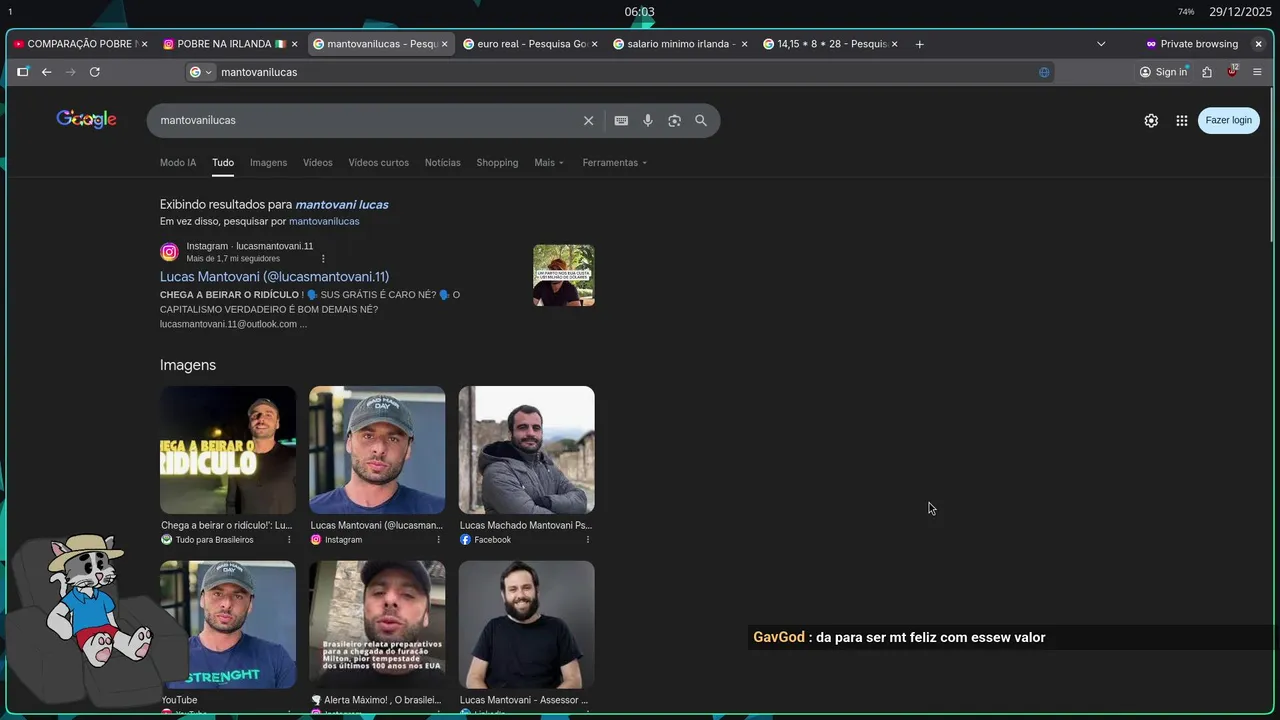Click the Instagram favicon of first result

click(170, 252)
